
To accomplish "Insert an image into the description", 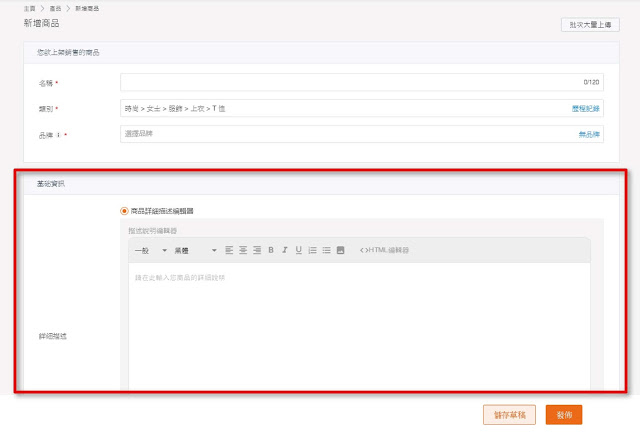I will tap(341, 250).
